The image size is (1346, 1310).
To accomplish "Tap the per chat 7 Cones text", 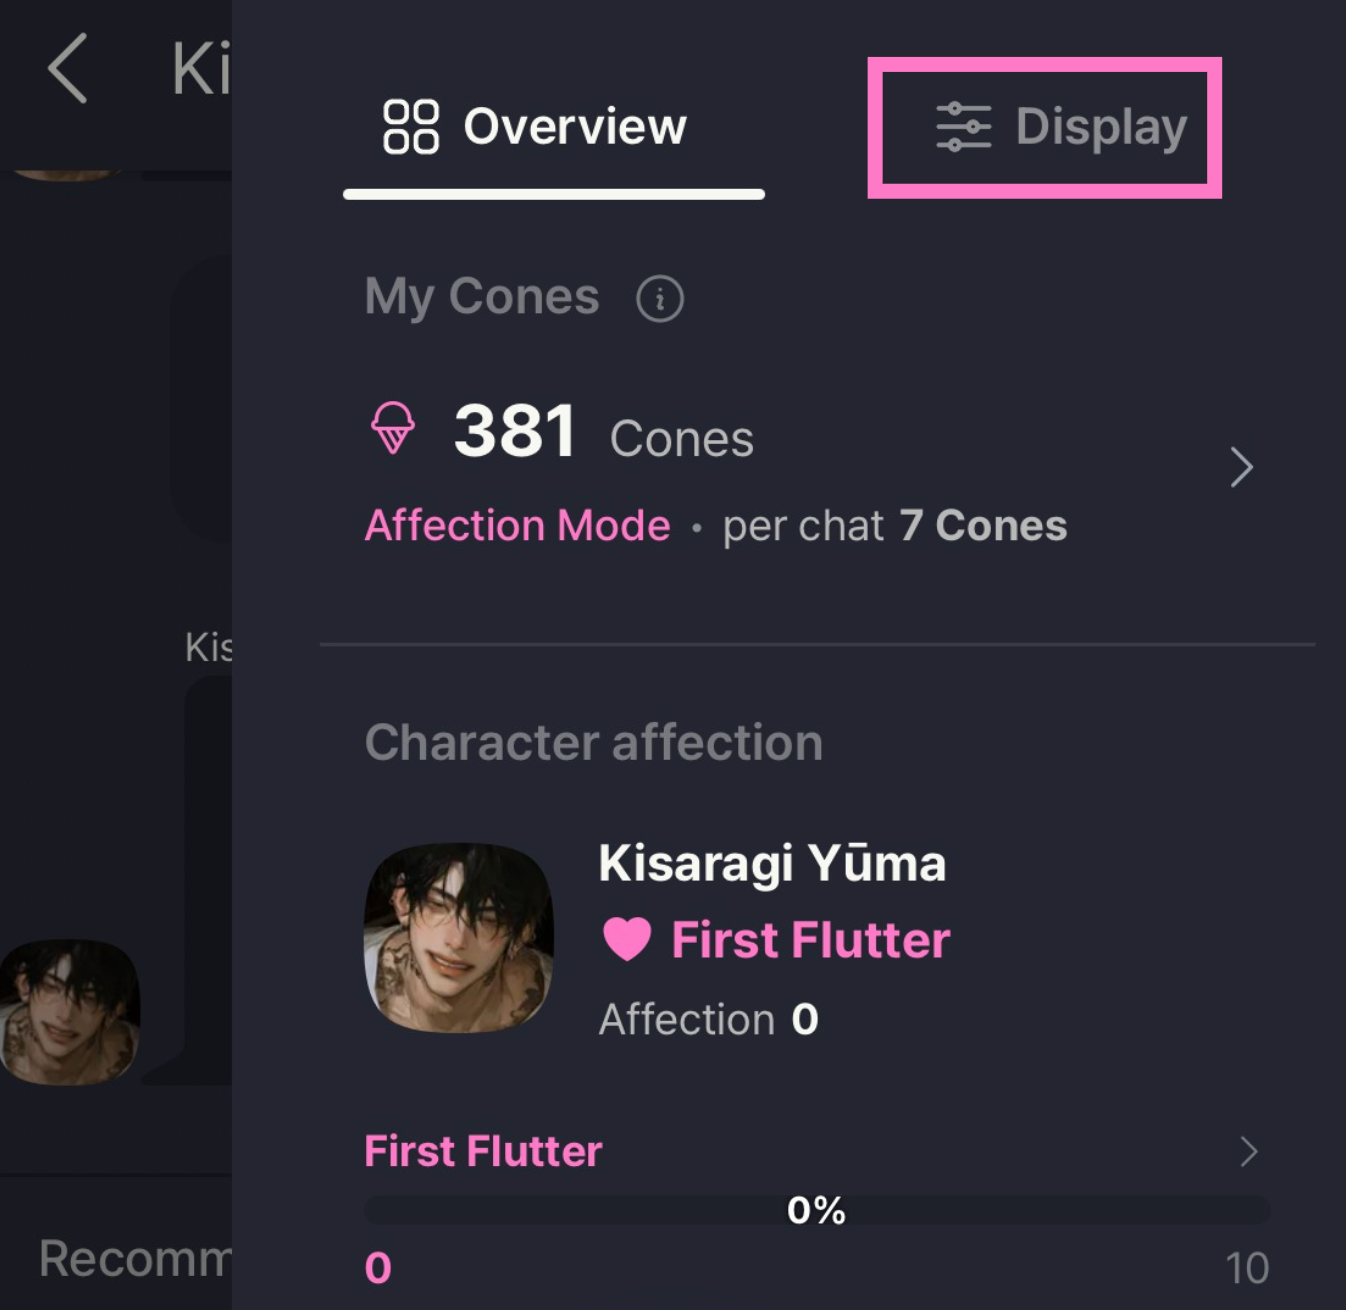I will click(x=895, y=526).
